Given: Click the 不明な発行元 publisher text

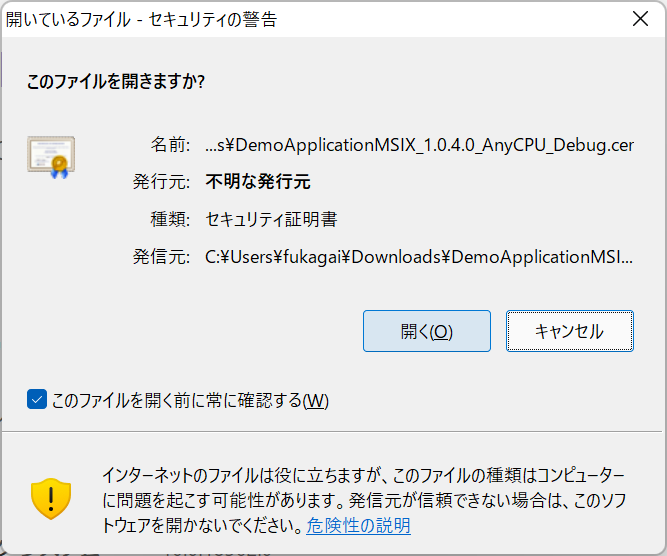Looking at the screenshot, I should coord(258,182).
